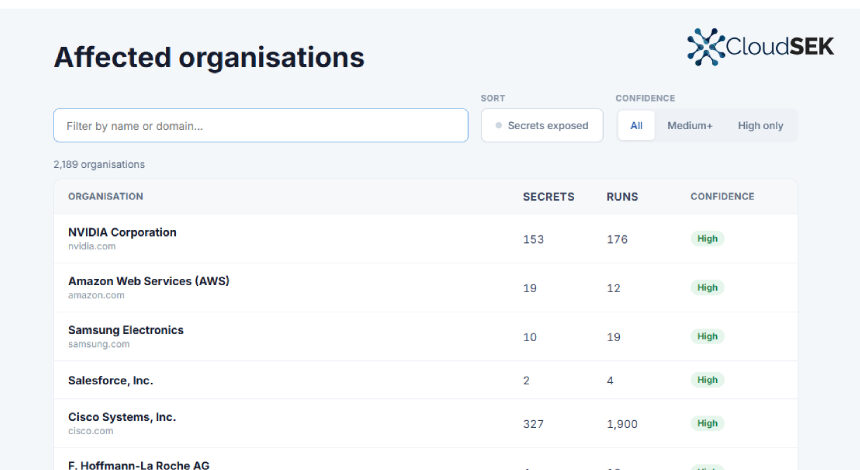Click the High badge in Samsung row
The width and height of the screenshot is (860, 470).
[707, 336]
